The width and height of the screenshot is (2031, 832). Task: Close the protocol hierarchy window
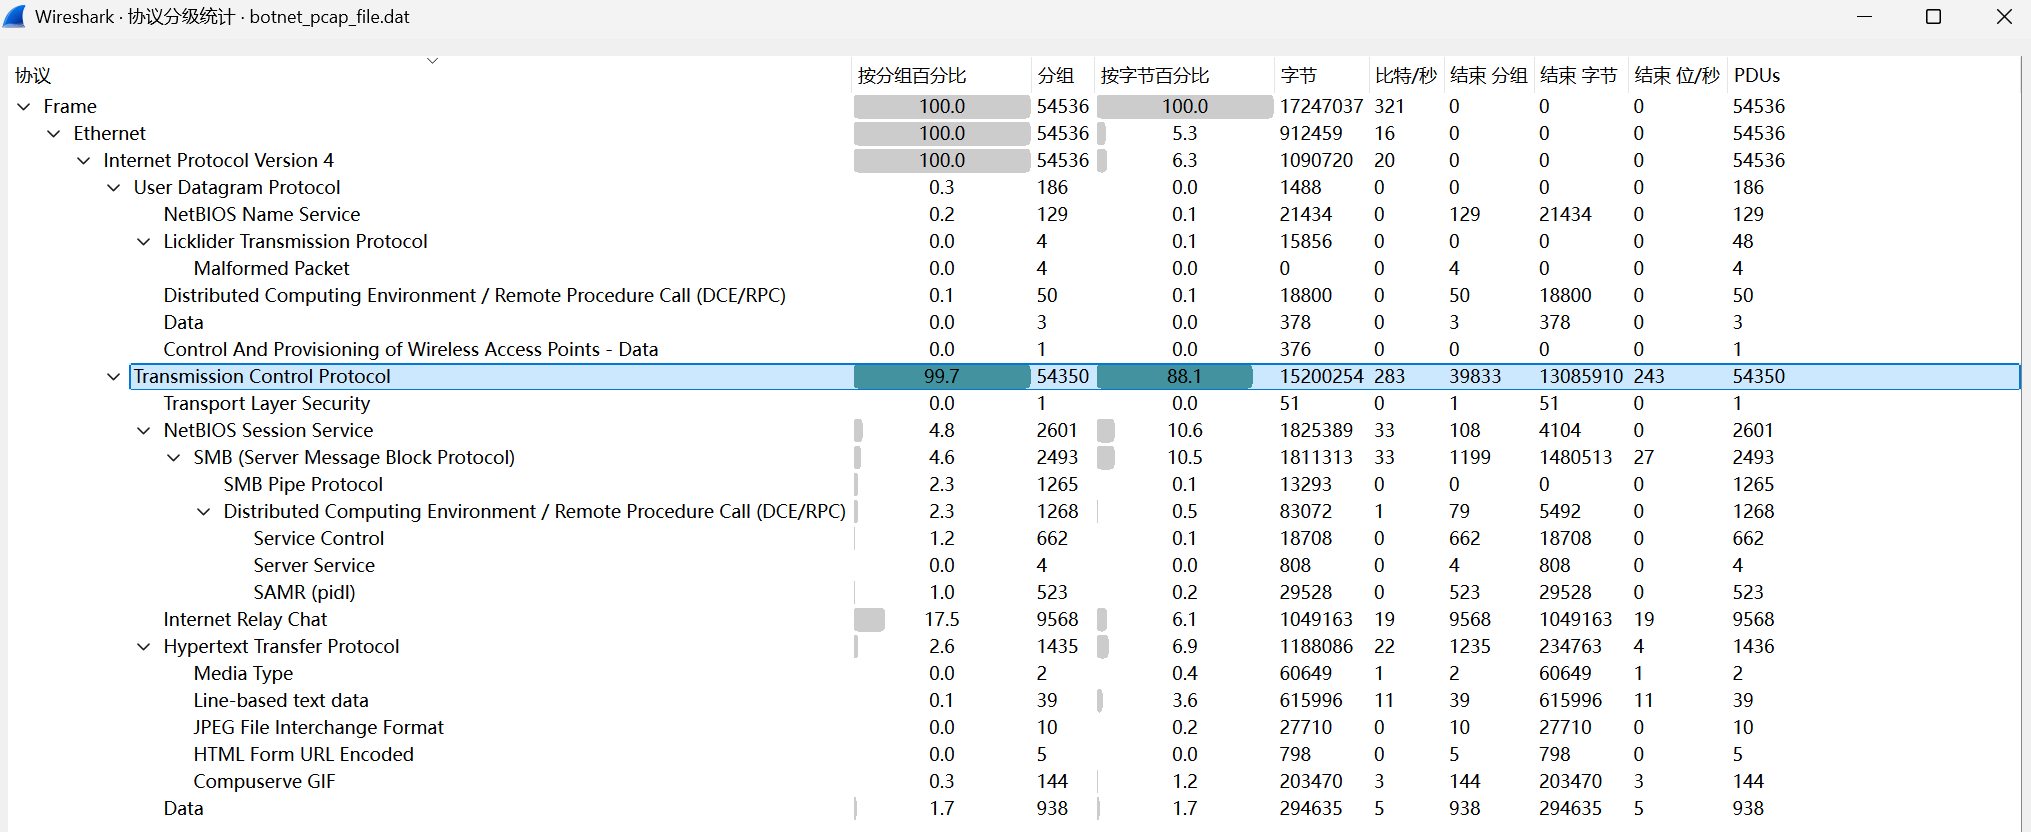click(x=2004, y=17)
